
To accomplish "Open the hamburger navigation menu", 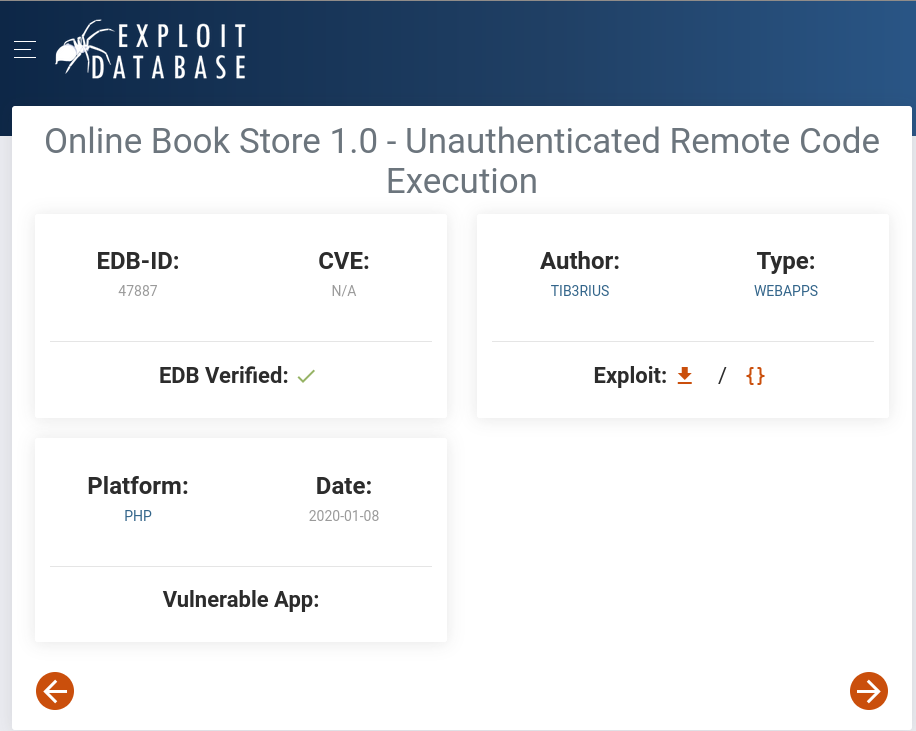I will pos(25,49).
